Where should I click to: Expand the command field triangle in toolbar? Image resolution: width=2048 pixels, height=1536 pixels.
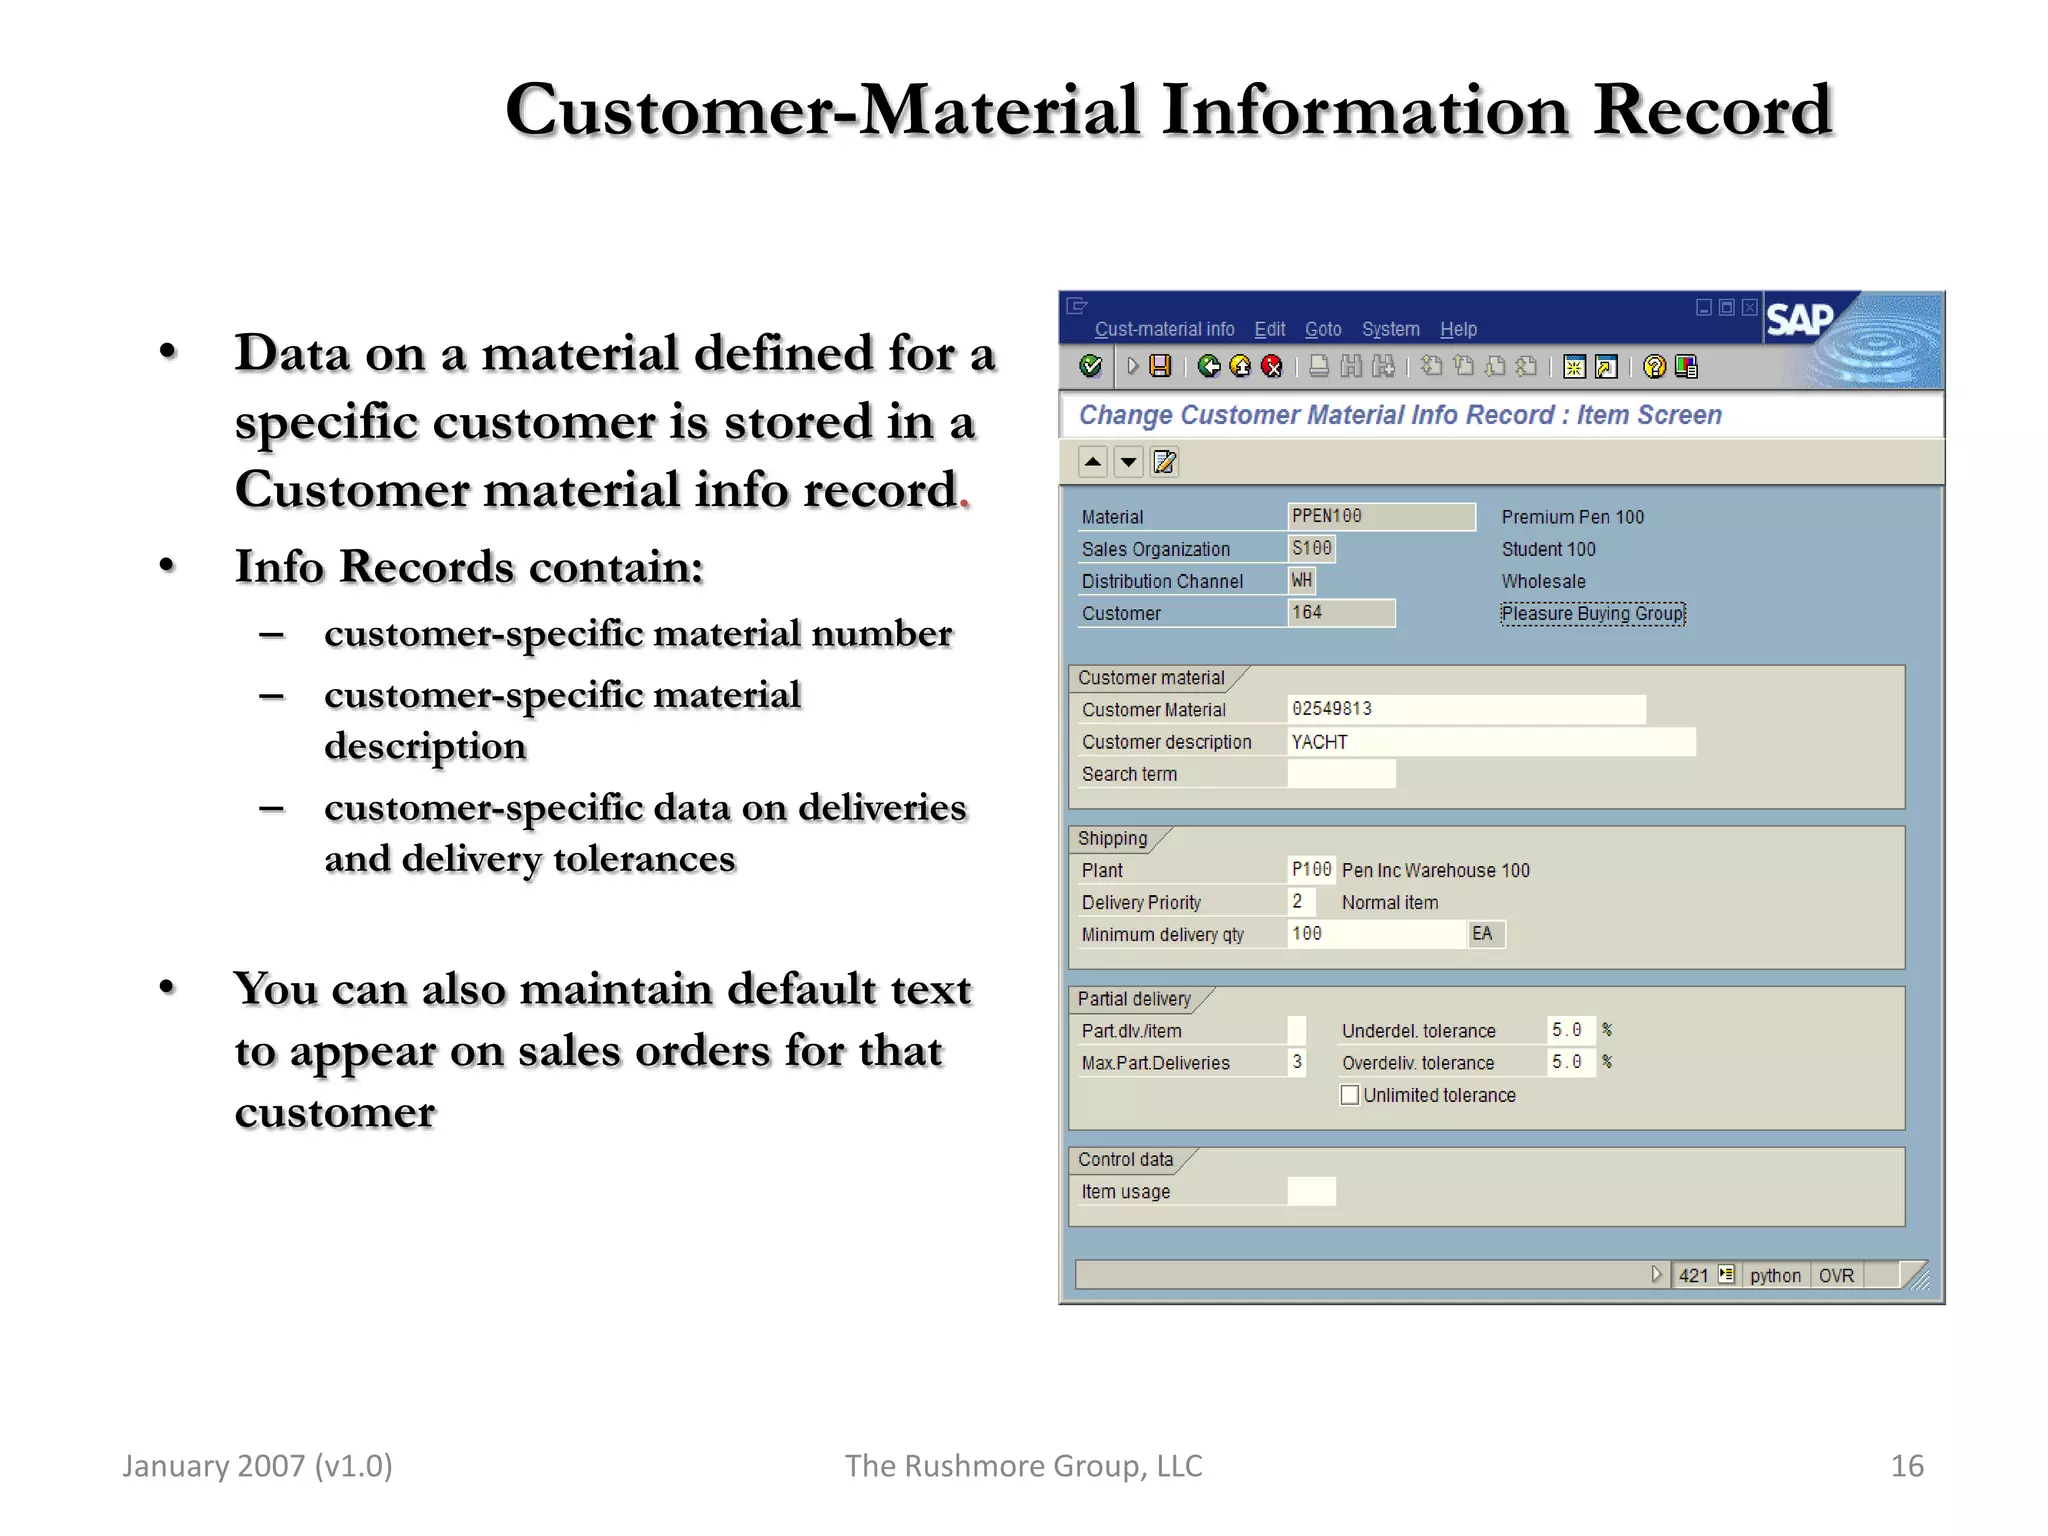[1132, 366]
